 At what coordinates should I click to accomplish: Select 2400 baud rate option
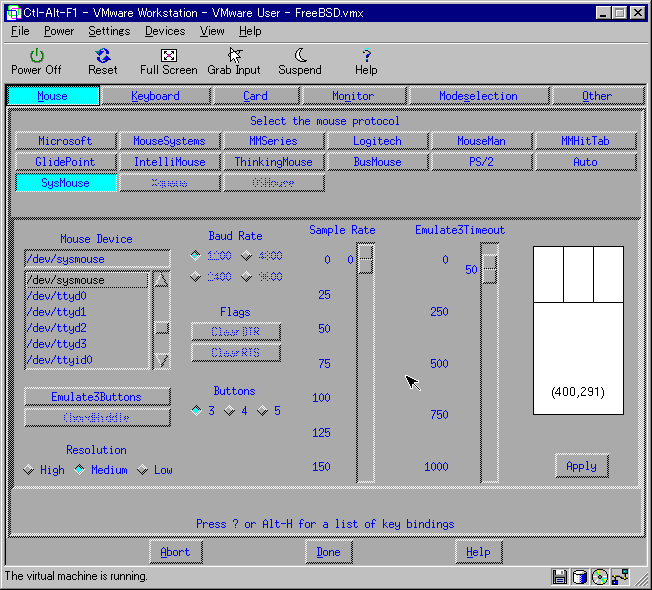coord(195,276)
